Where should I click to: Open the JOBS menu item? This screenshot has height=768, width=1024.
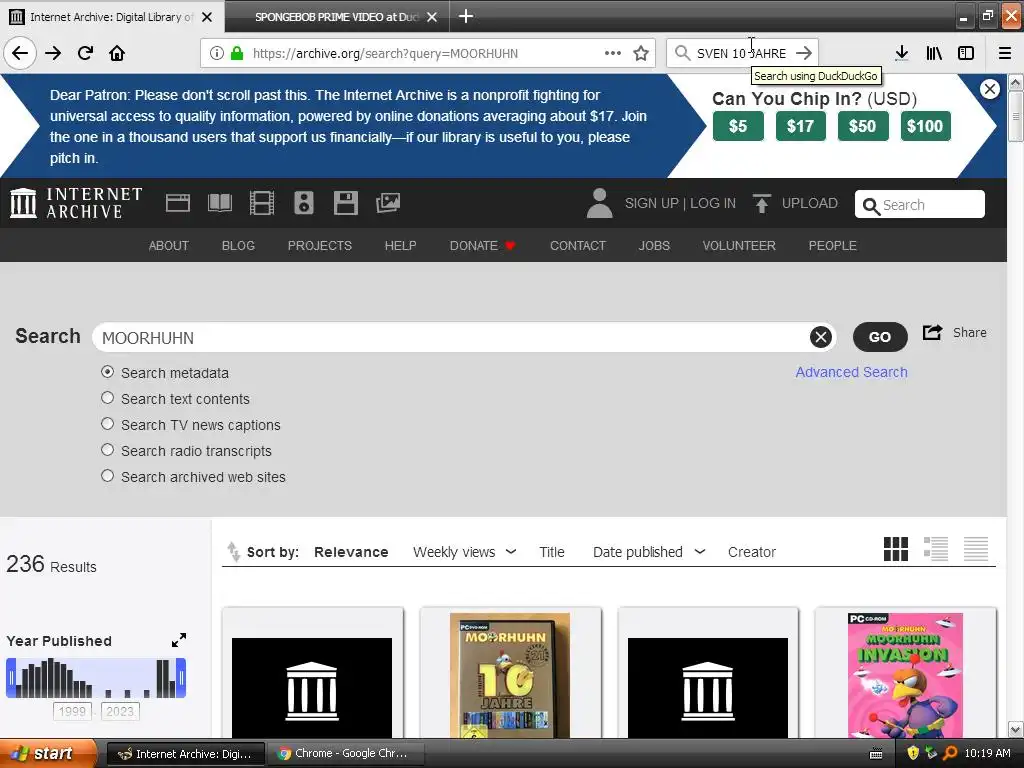(654, 246)
